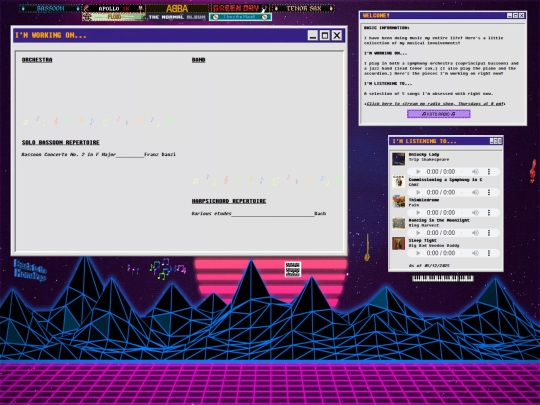
Task: Open more options for Commissioning a Symphony player
Action: (489, 192)
